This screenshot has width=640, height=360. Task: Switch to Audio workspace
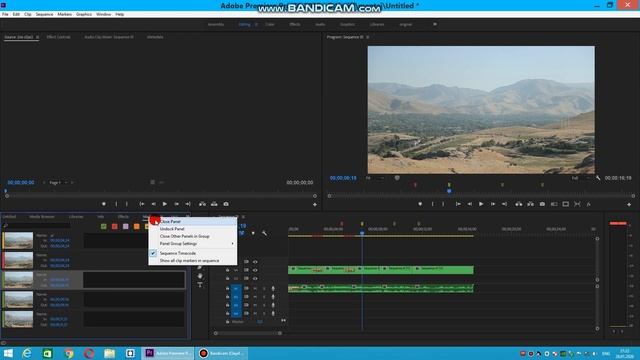[x=320, y=24]
